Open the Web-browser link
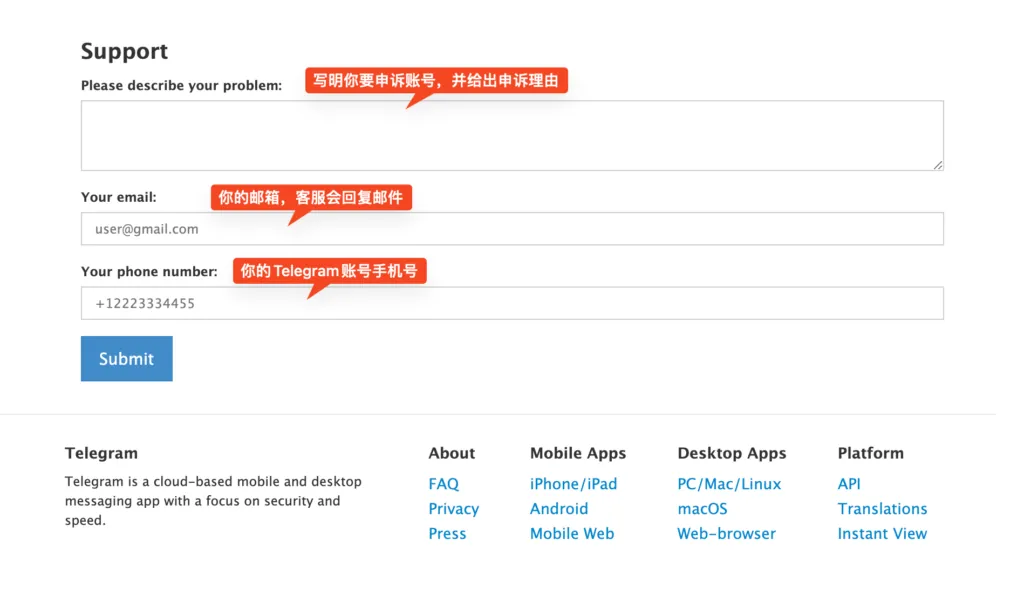This screenshot has height=615, width=1024. (x=726, y=533)
